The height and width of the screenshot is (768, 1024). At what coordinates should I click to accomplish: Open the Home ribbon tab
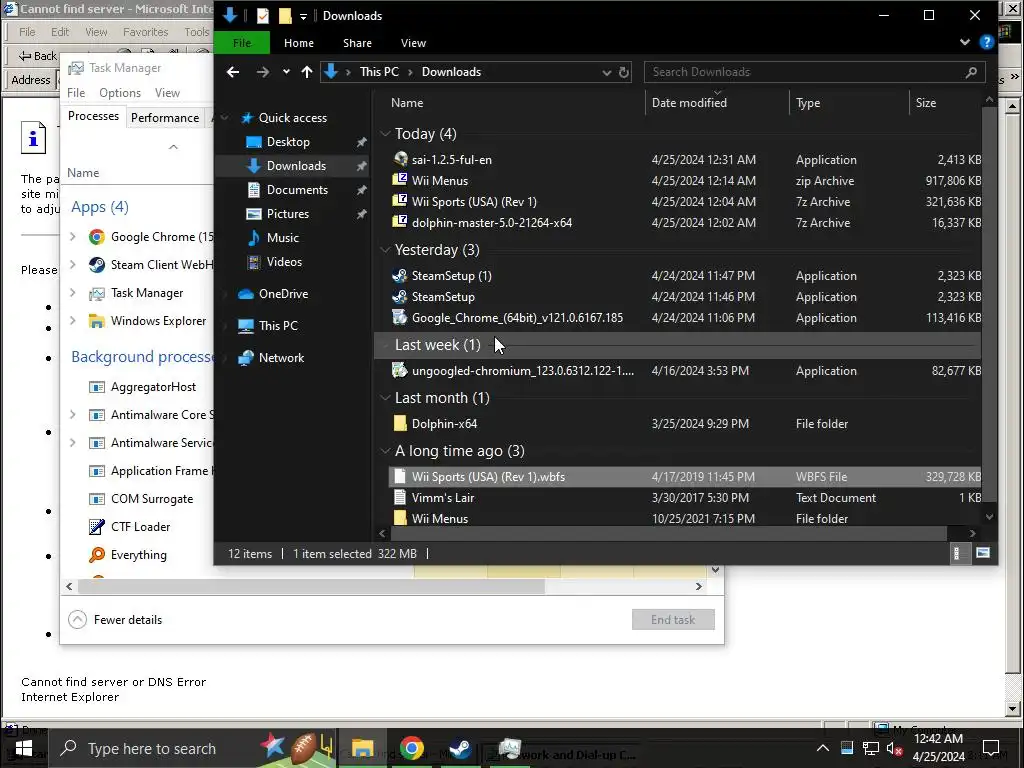click(298, 43)
